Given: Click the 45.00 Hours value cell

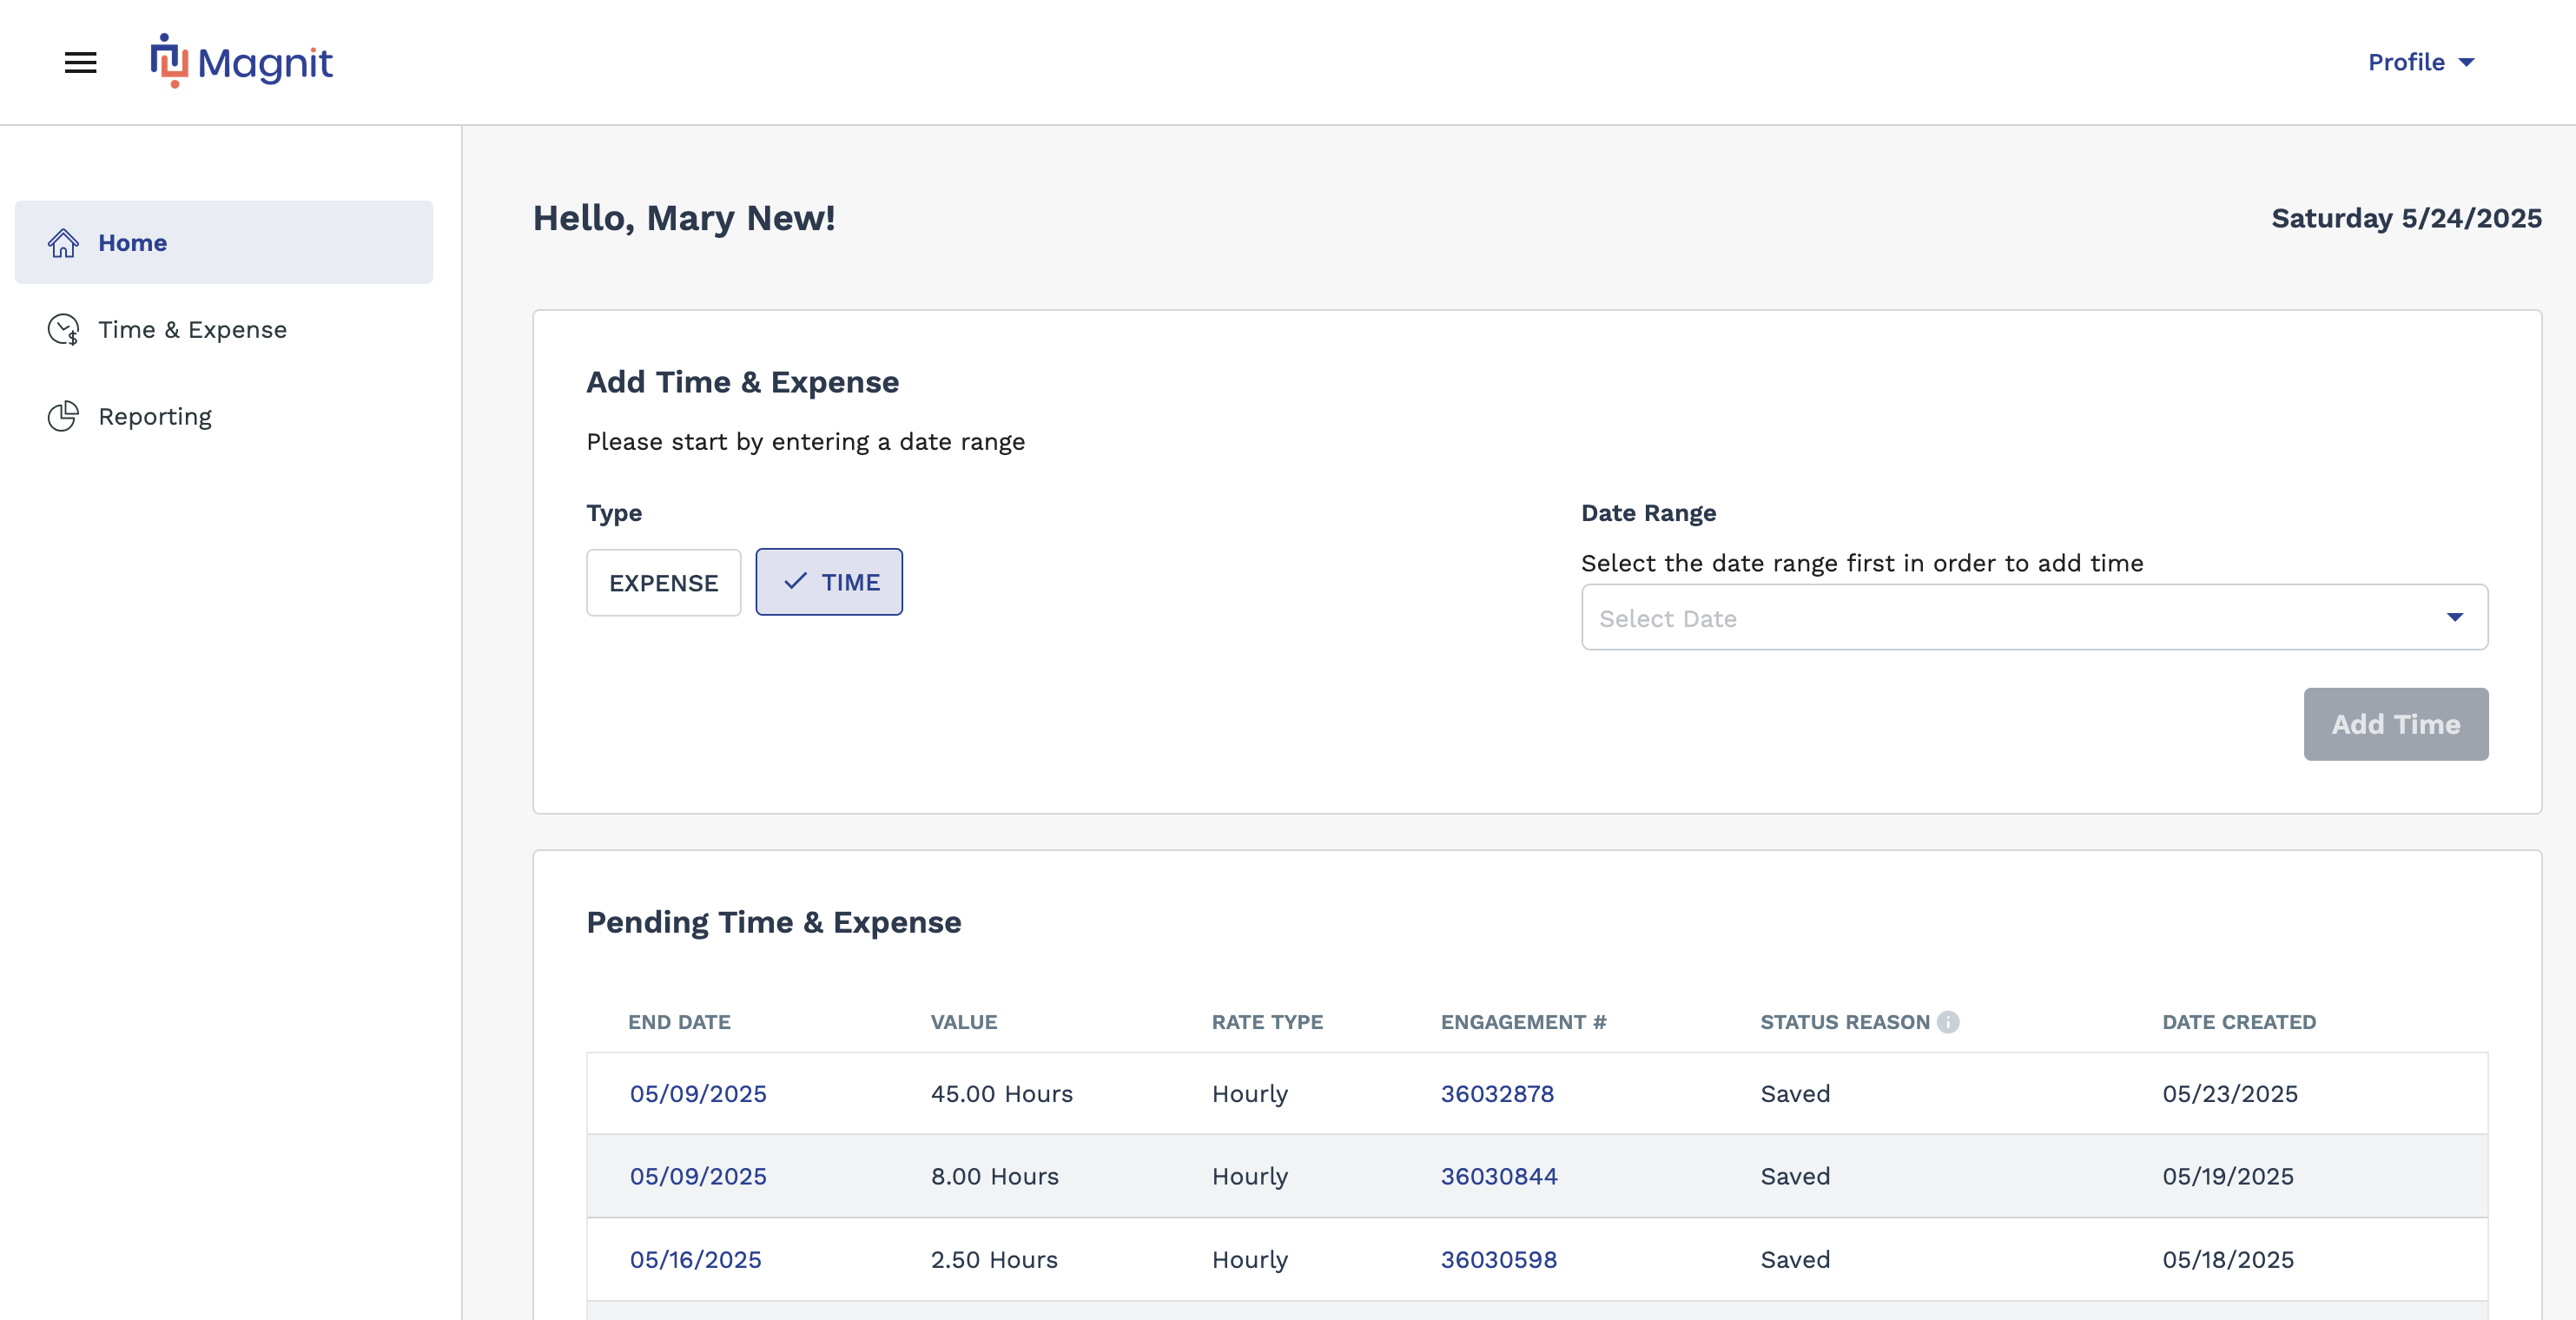Looking at the screenshot, I should (x=1002, y=1093).
